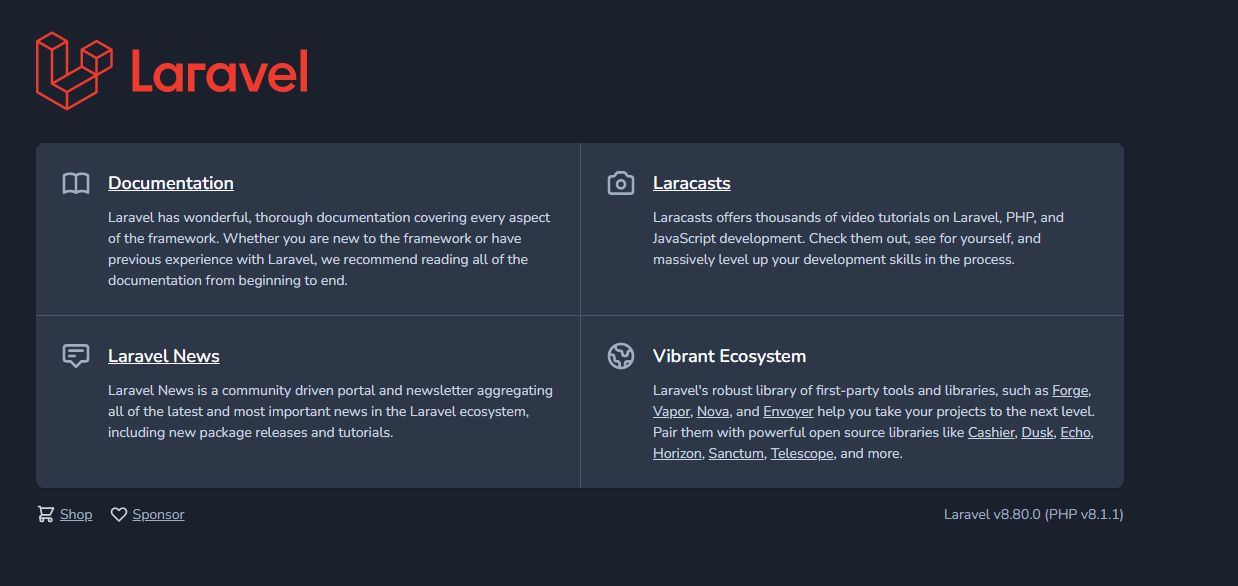1238x586 pixels.
Task: Open the Forge link
Action: (x=1070, y=390)
